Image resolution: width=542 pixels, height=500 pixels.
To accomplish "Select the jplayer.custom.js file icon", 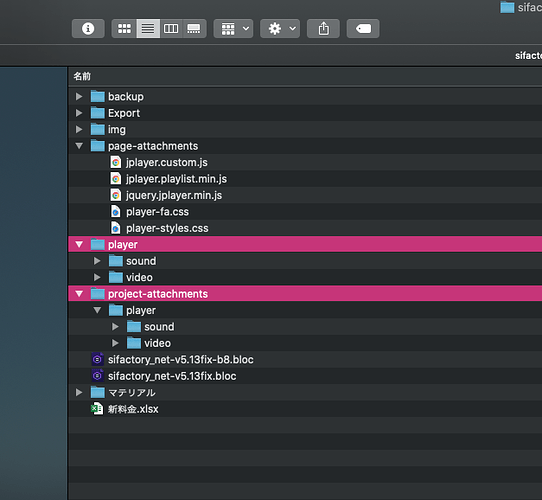I will [x=116, y=162].
